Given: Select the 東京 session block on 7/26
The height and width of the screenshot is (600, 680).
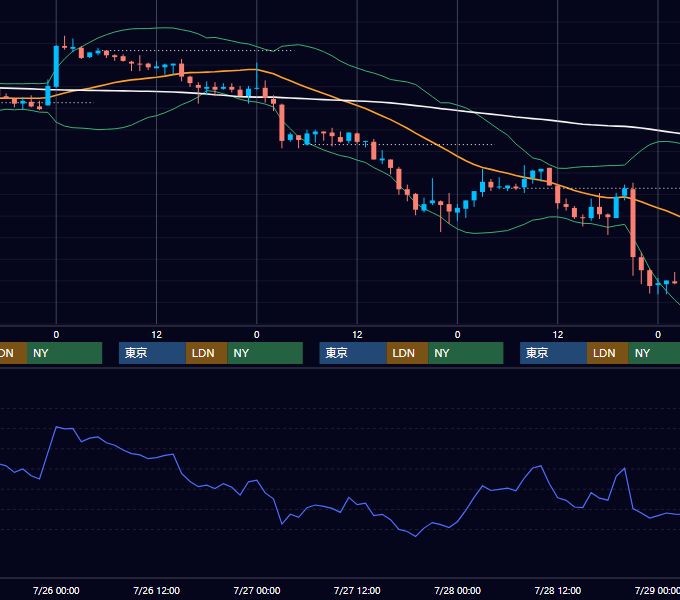Looking at the screenshot, I should point(152,353).
